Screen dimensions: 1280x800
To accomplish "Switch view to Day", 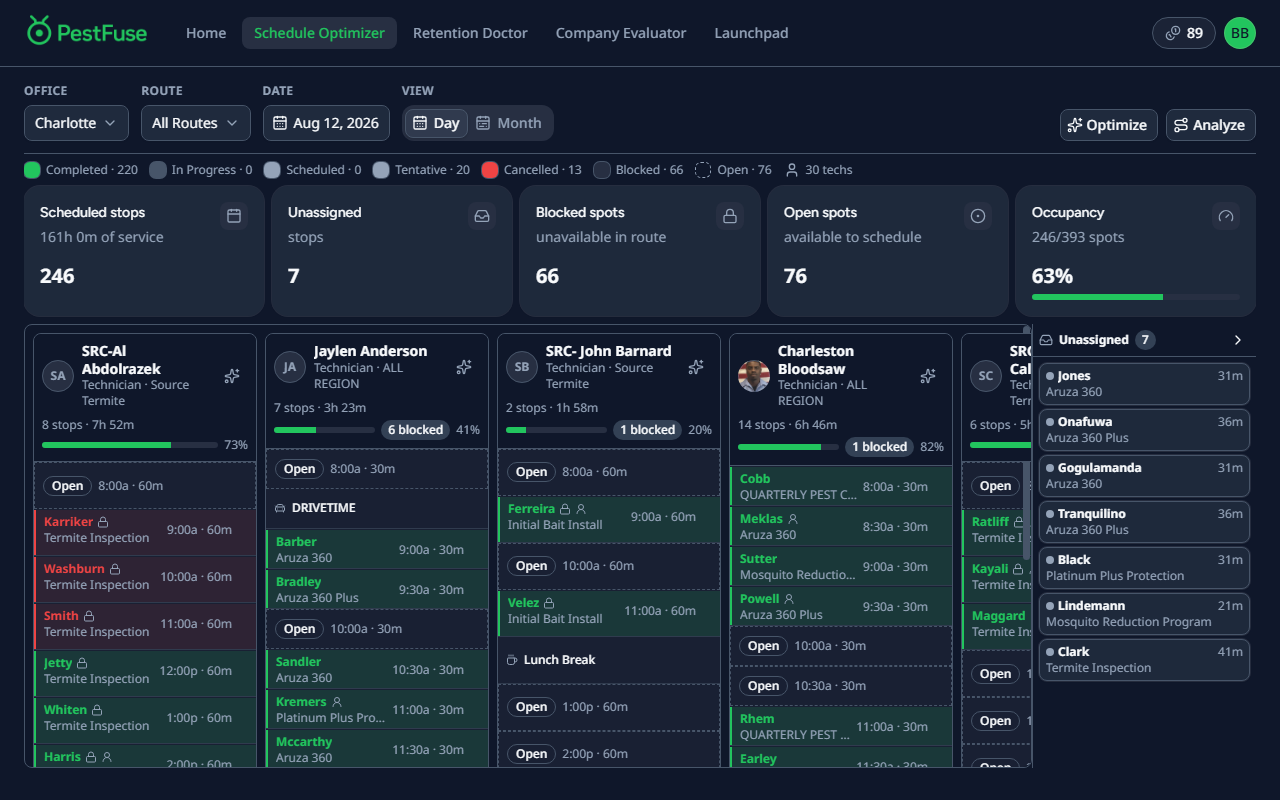I will coord(436,123).
